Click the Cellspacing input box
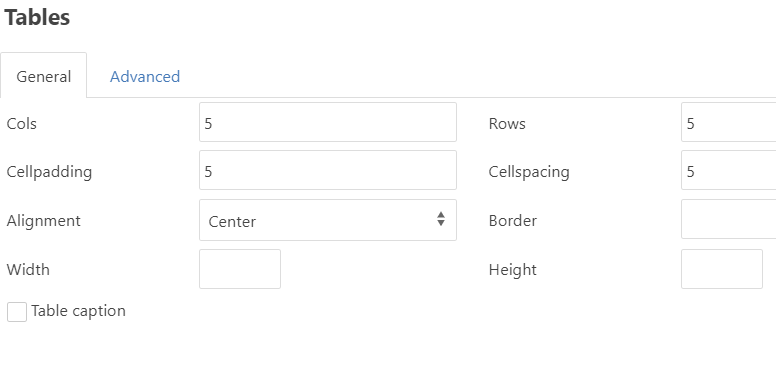 click(728, 170)
